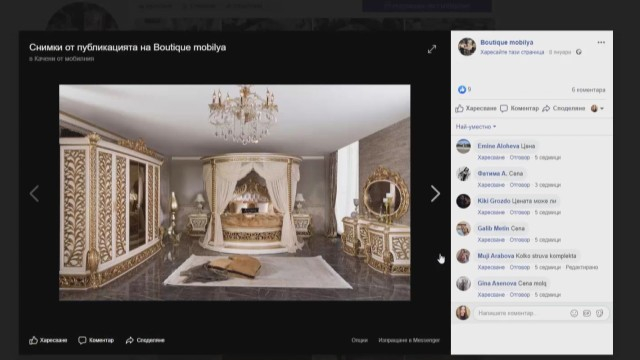Open Galib Metin commenter name
640x360 pixels.
point(493,228)
